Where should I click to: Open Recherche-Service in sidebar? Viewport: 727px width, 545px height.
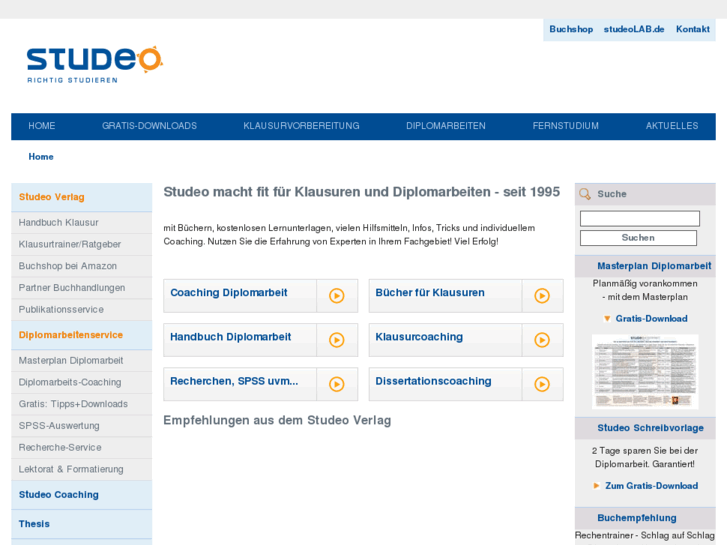click(82, 448)
